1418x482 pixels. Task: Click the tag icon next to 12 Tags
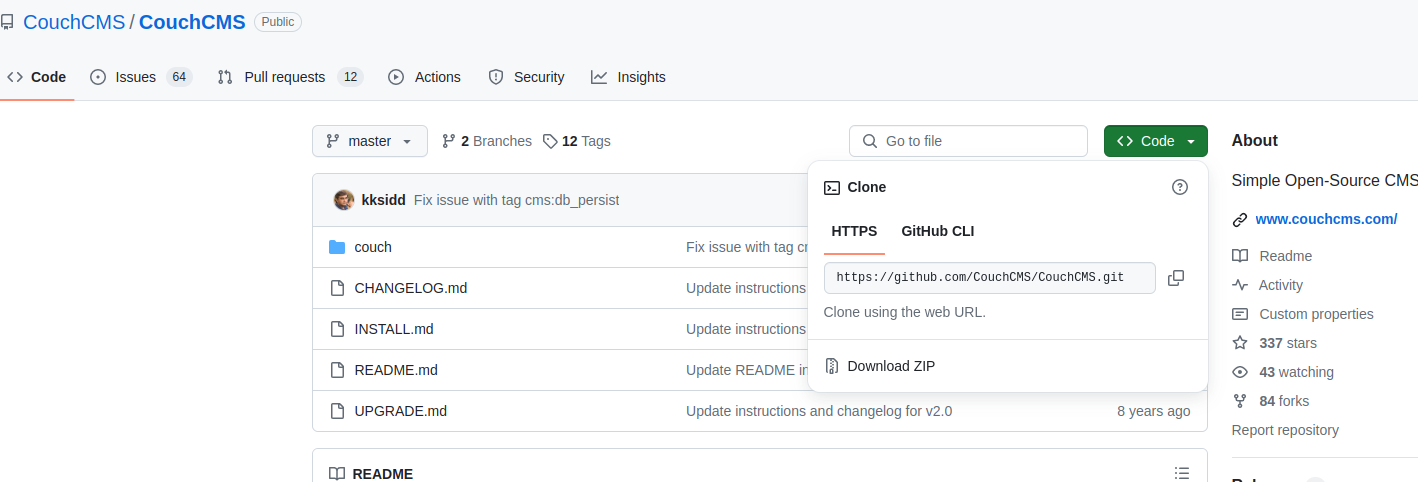coord(550,141)
